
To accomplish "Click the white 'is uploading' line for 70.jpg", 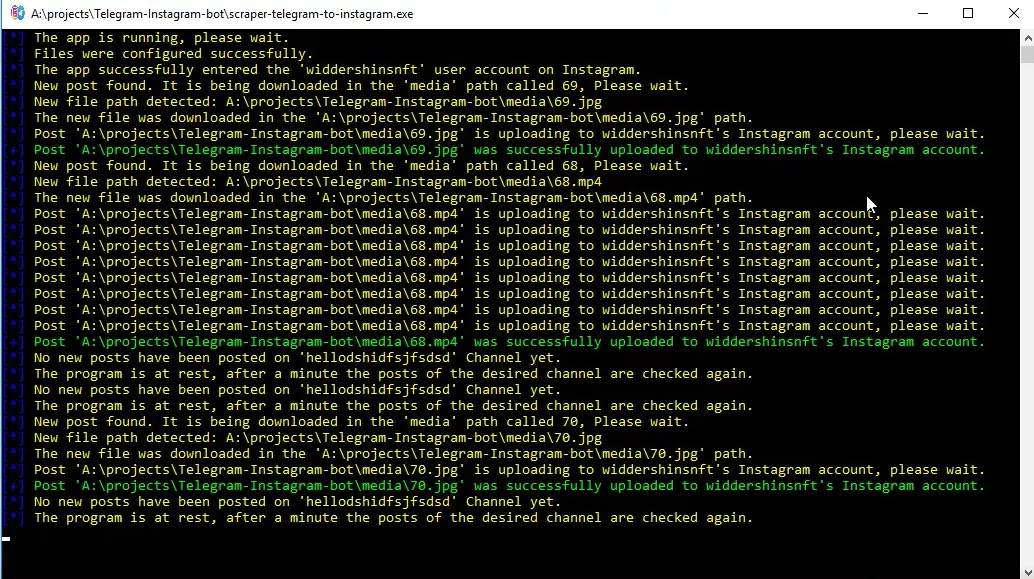I will [x=509, y=470].
